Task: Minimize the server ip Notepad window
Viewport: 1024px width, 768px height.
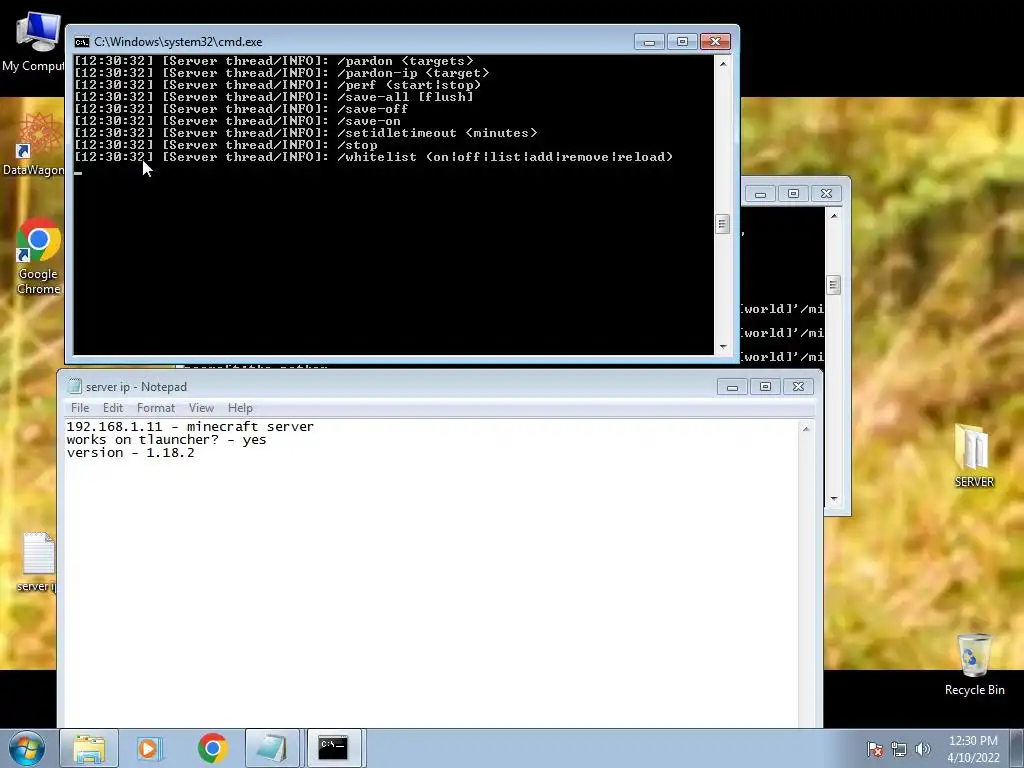Action: [732, 387]
